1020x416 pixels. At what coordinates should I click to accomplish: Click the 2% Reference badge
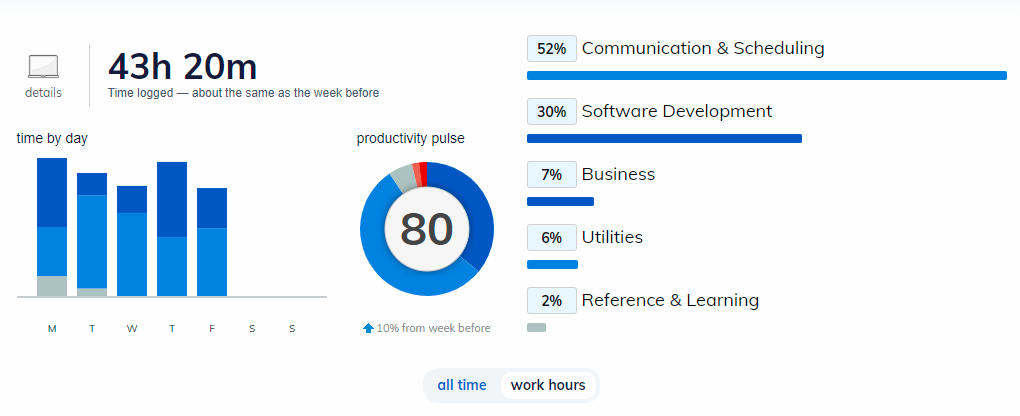(552, 301)
